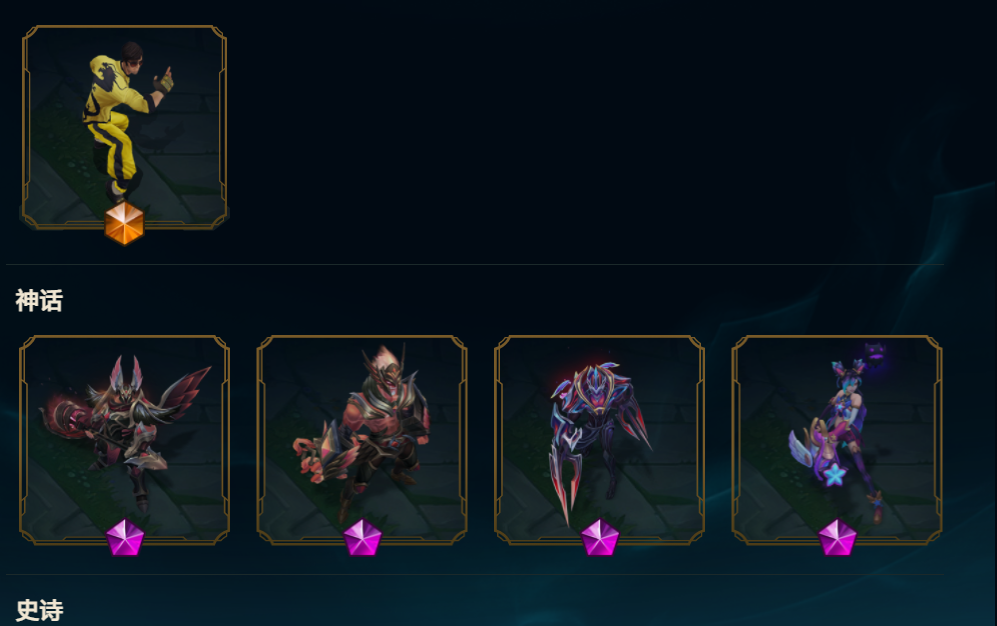Open the red-winged mace warrior skin
The image size is (997, 626).
pyautogui.click(x=125, y=440)
